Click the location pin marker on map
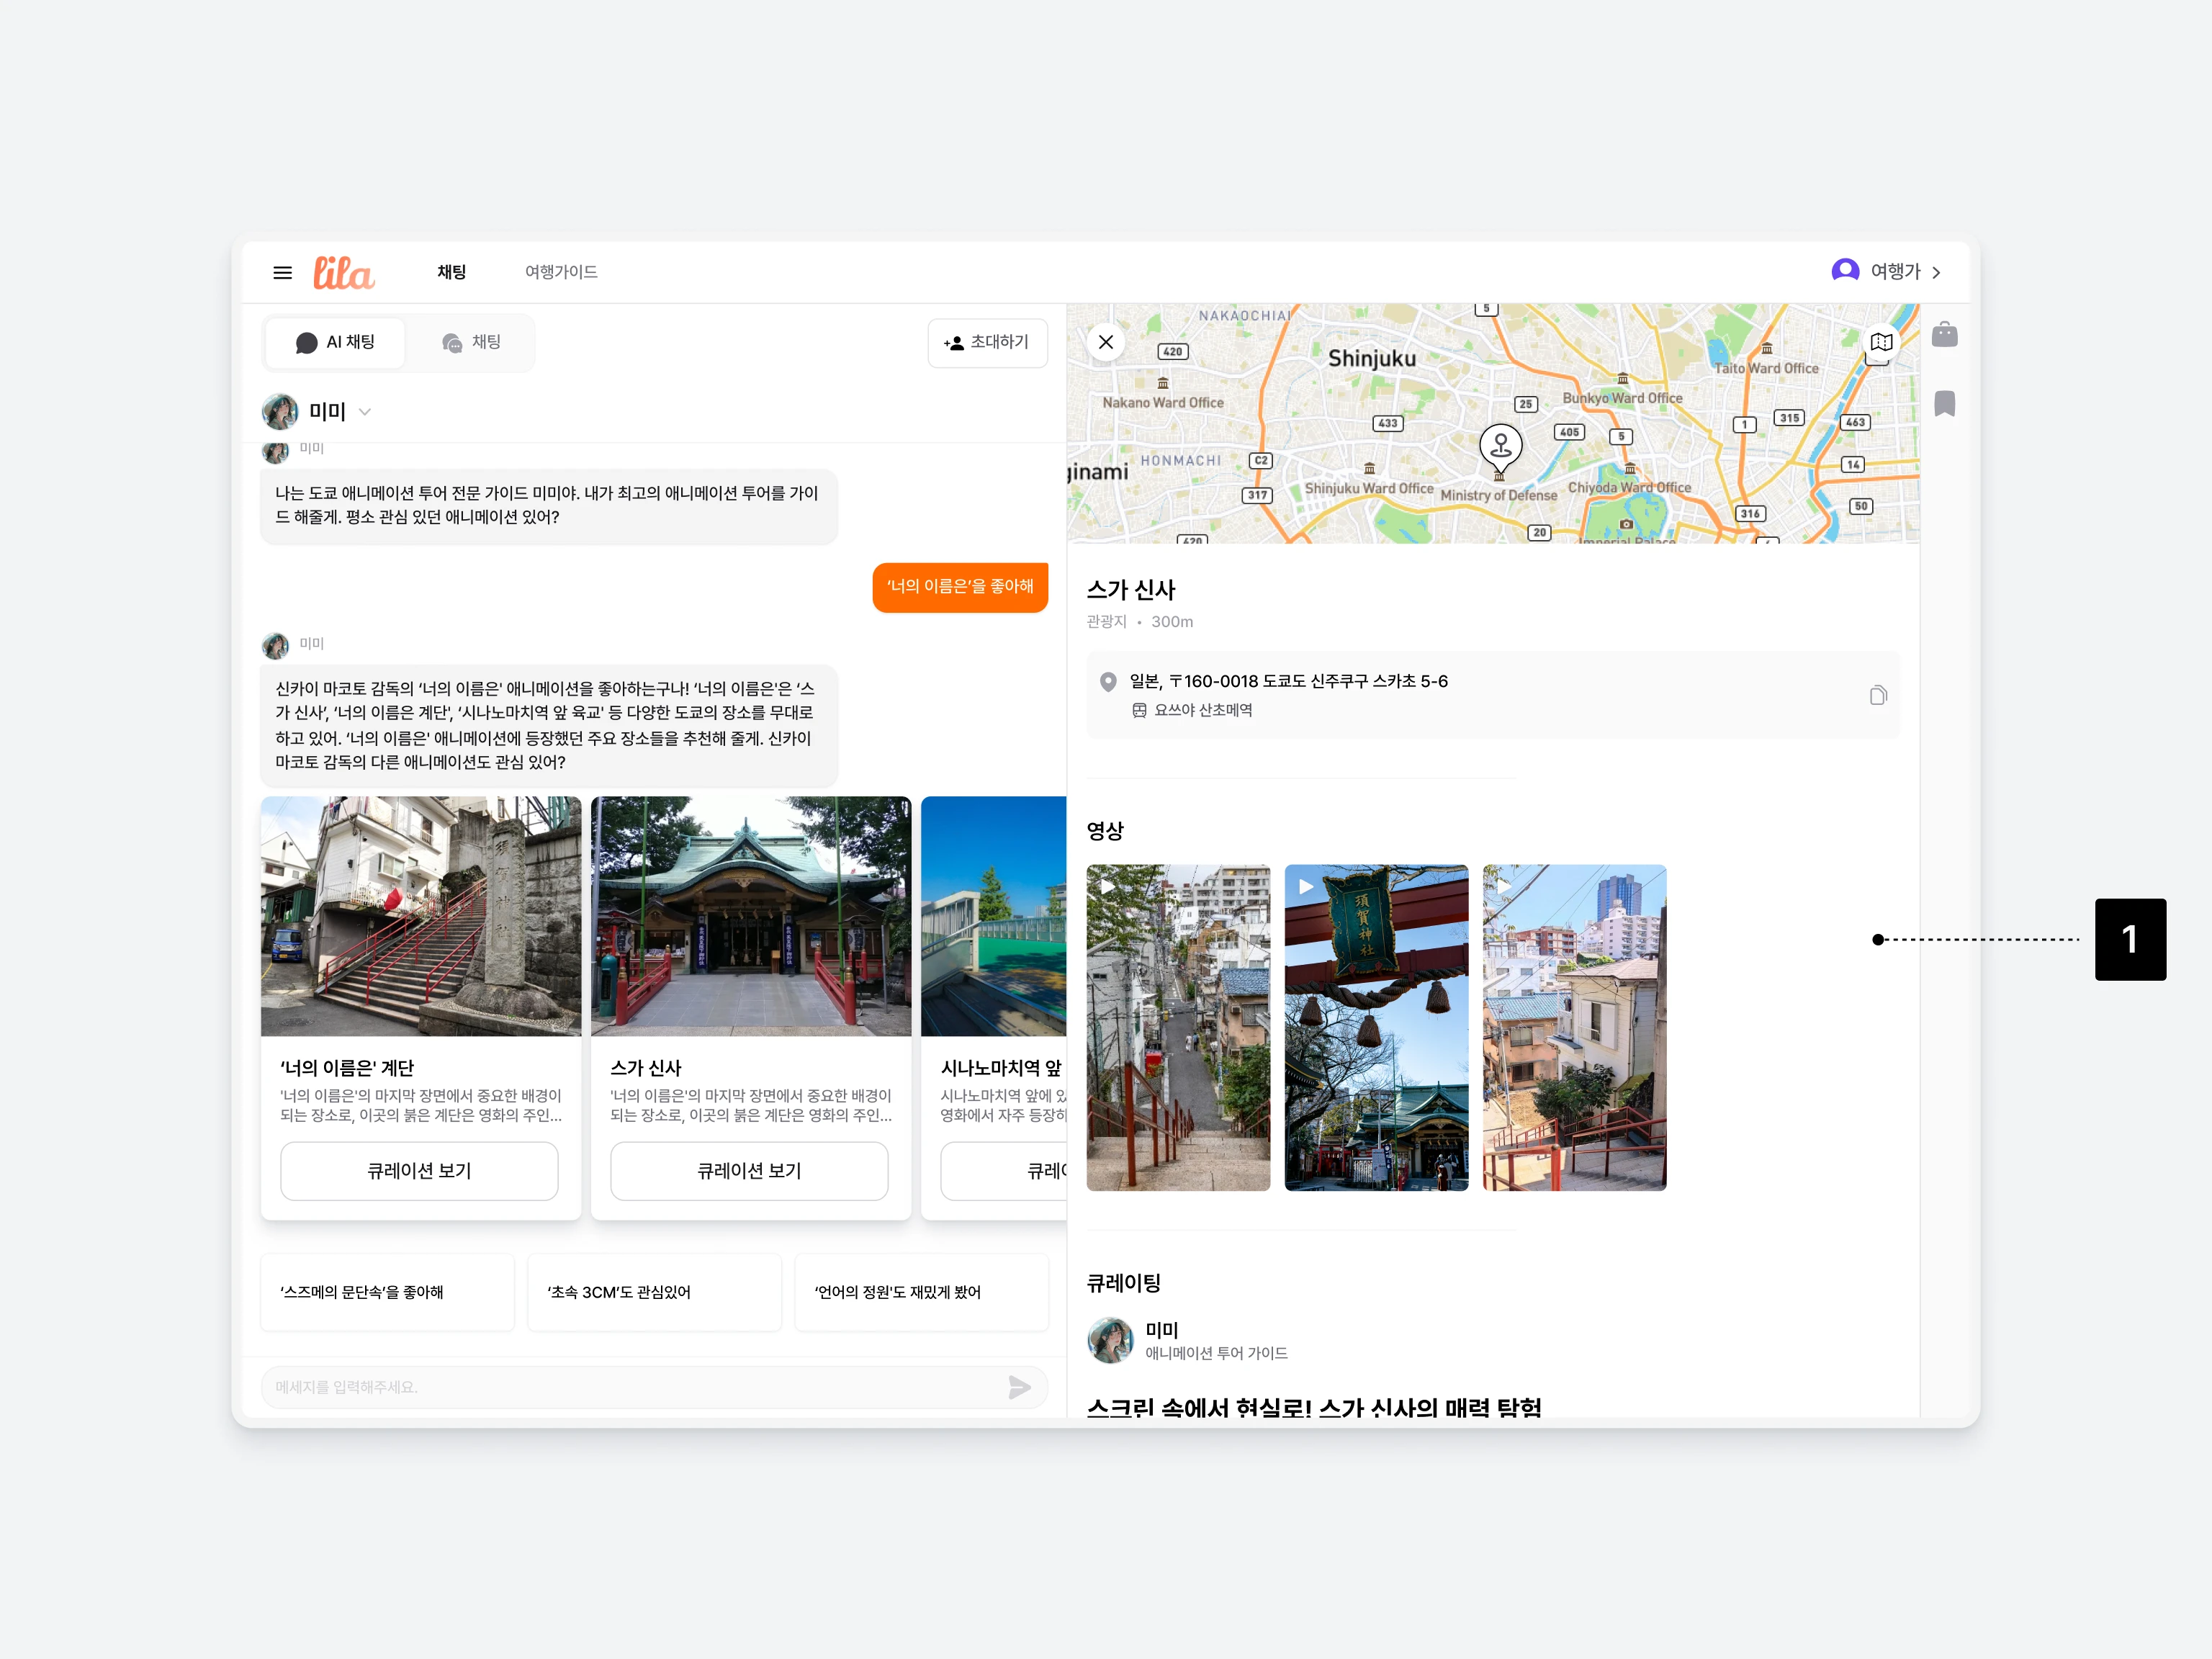 (x=1501, y=449)
